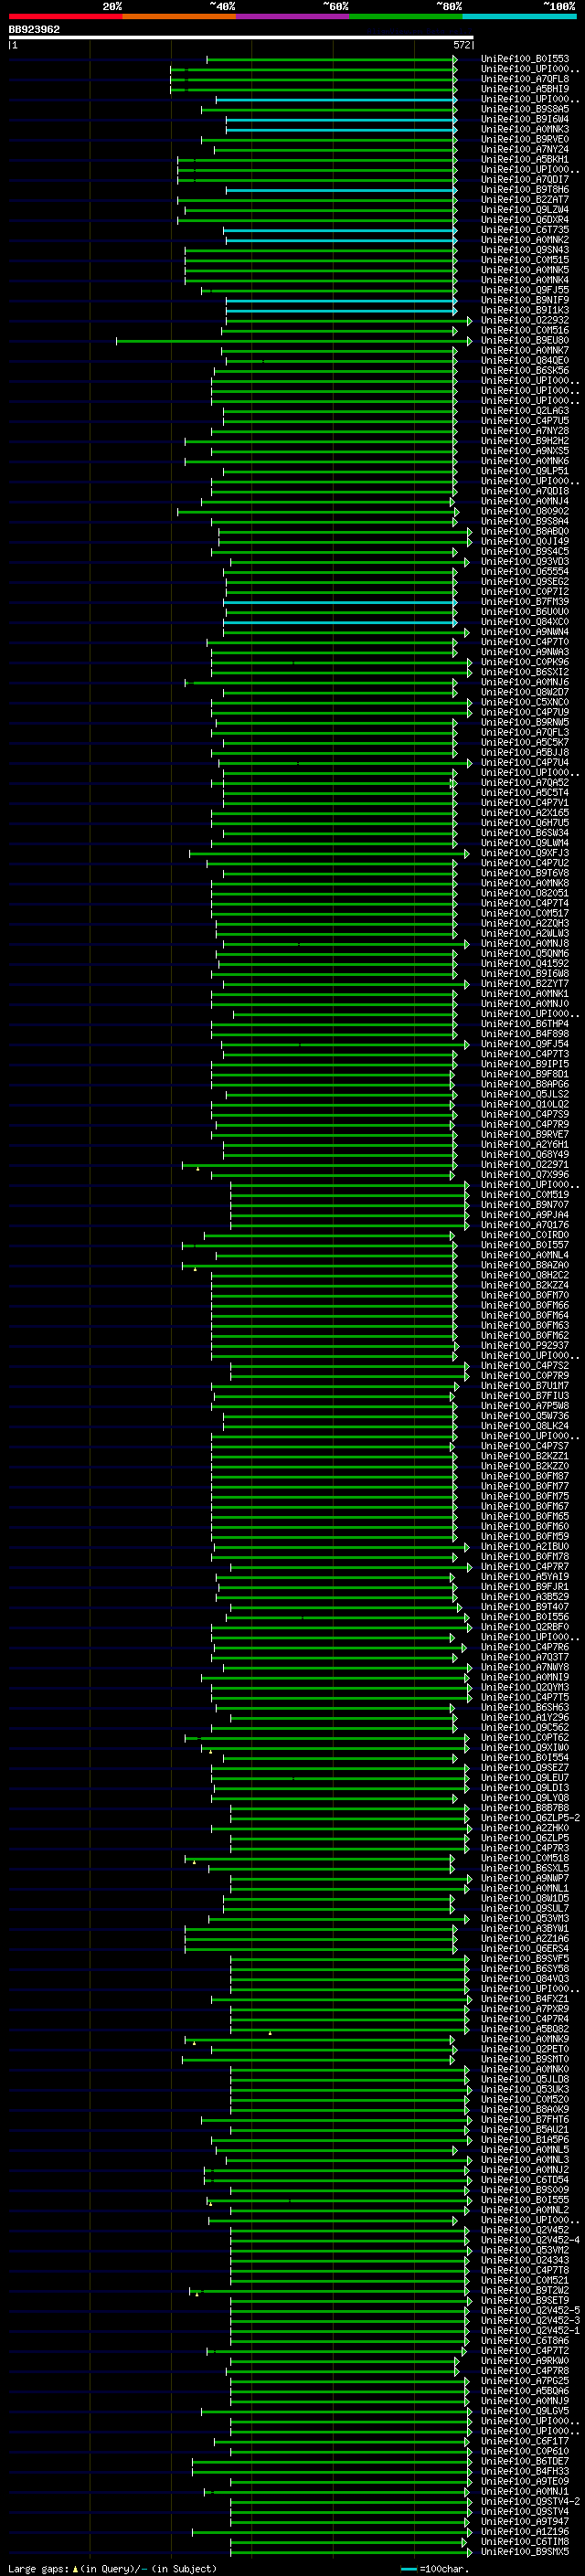Select hit label UniRef100_B2ZAT7

525,200
